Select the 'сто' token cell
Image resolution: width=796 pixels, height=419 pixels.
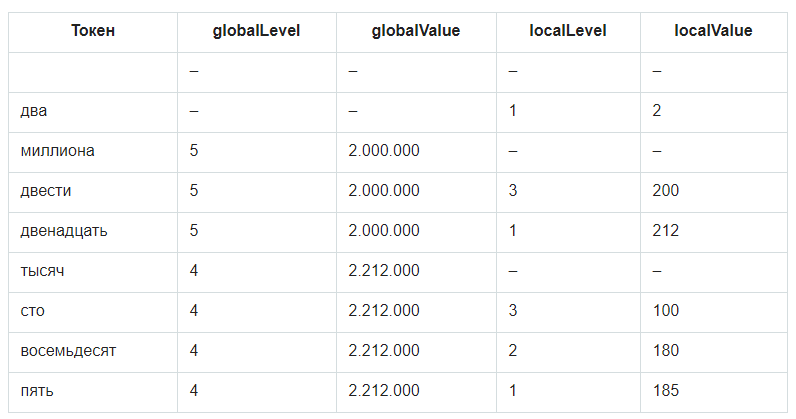(32, 311)
